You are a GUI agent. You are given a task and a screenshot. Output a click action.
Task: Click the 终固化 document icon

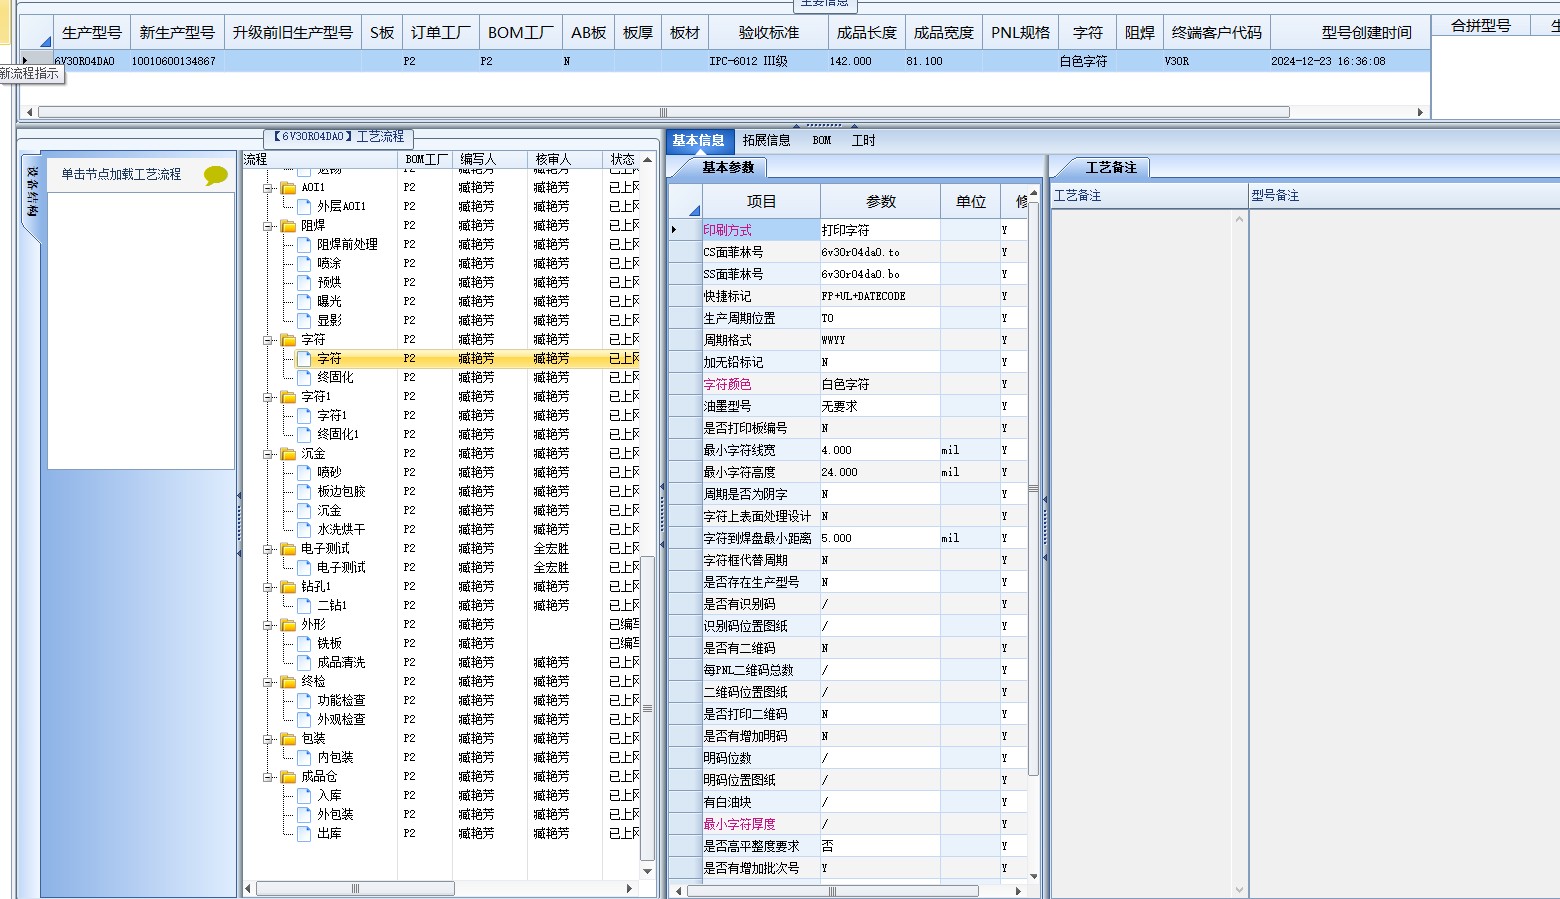(304, 378)
